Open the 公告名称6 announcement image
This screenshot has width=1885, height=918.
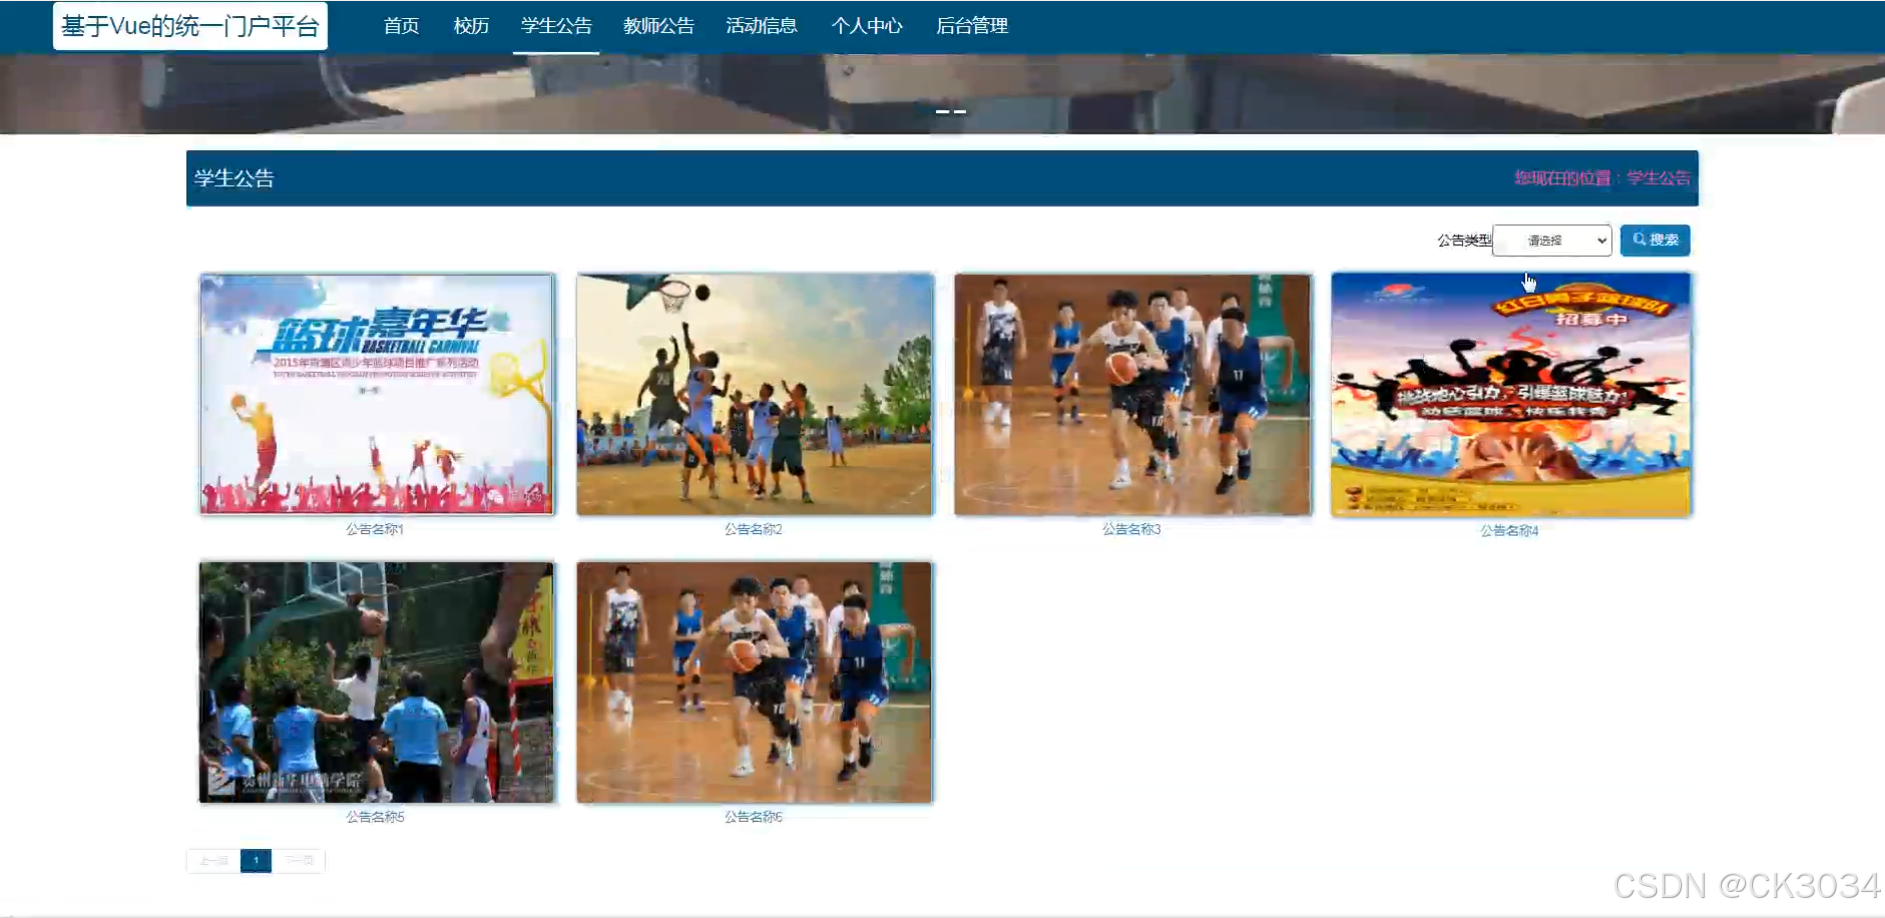754,681
